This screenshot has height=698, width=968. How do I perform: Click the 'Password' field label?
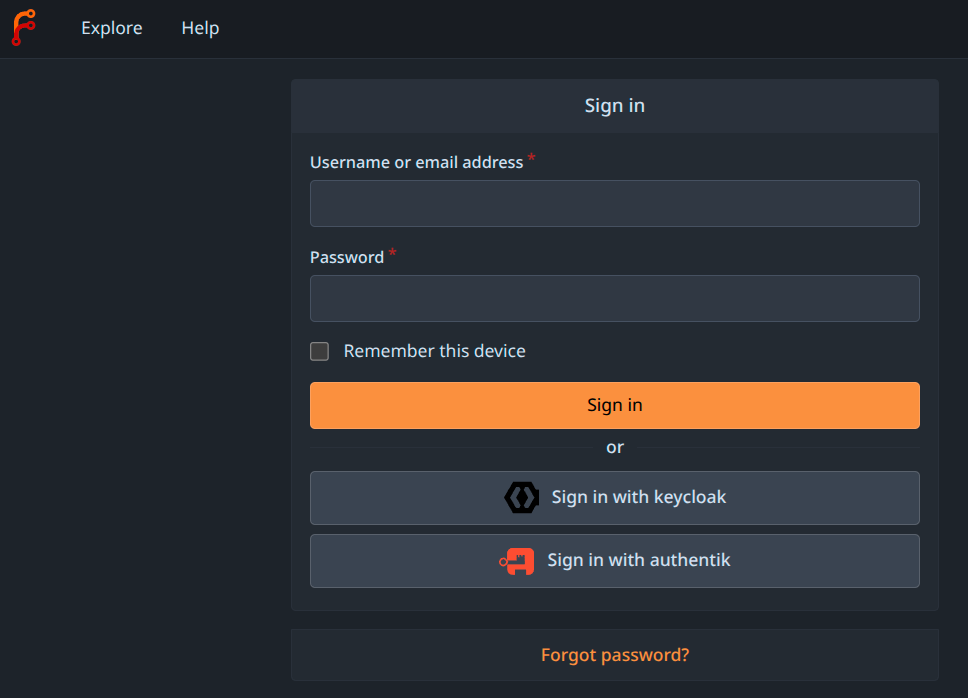point(347,257)
